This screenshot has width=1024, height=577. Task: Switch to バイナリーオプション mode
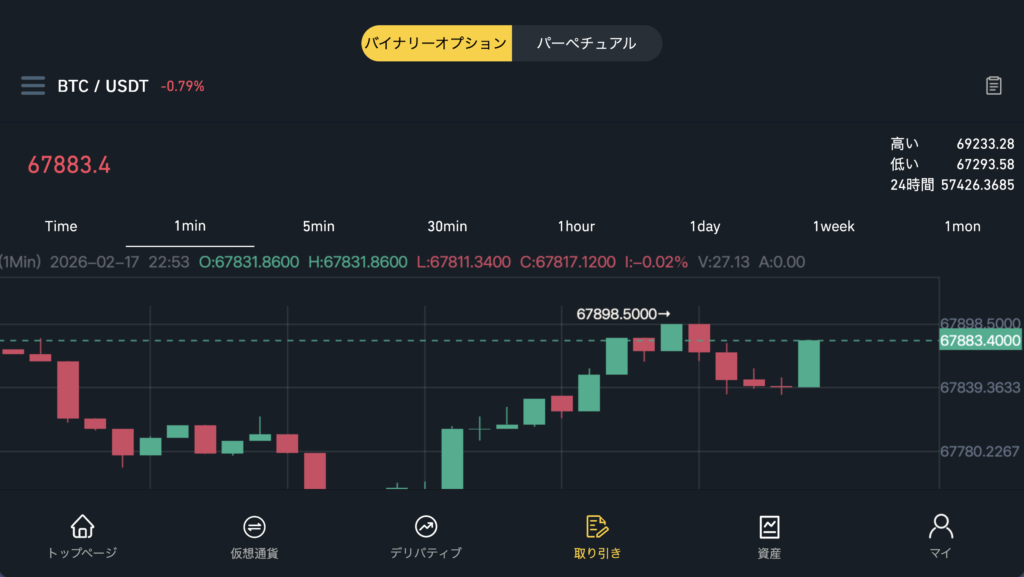(x=436, y=44)
